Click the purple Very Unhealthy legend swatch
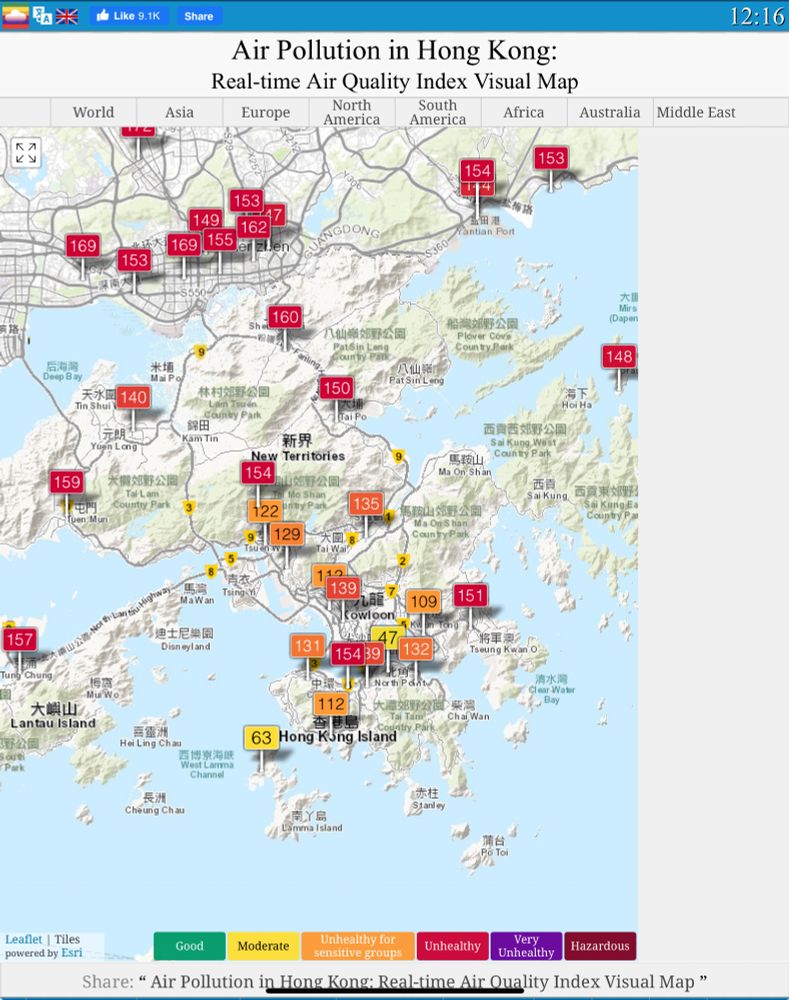 click(x=526, y=946)
